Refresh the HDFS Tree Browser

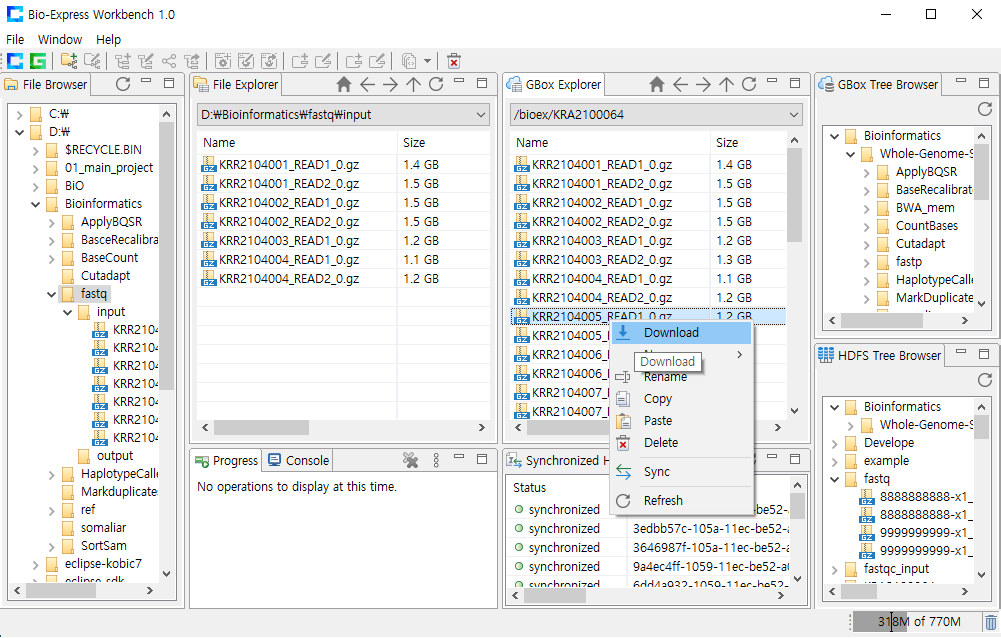click(985, 380)
